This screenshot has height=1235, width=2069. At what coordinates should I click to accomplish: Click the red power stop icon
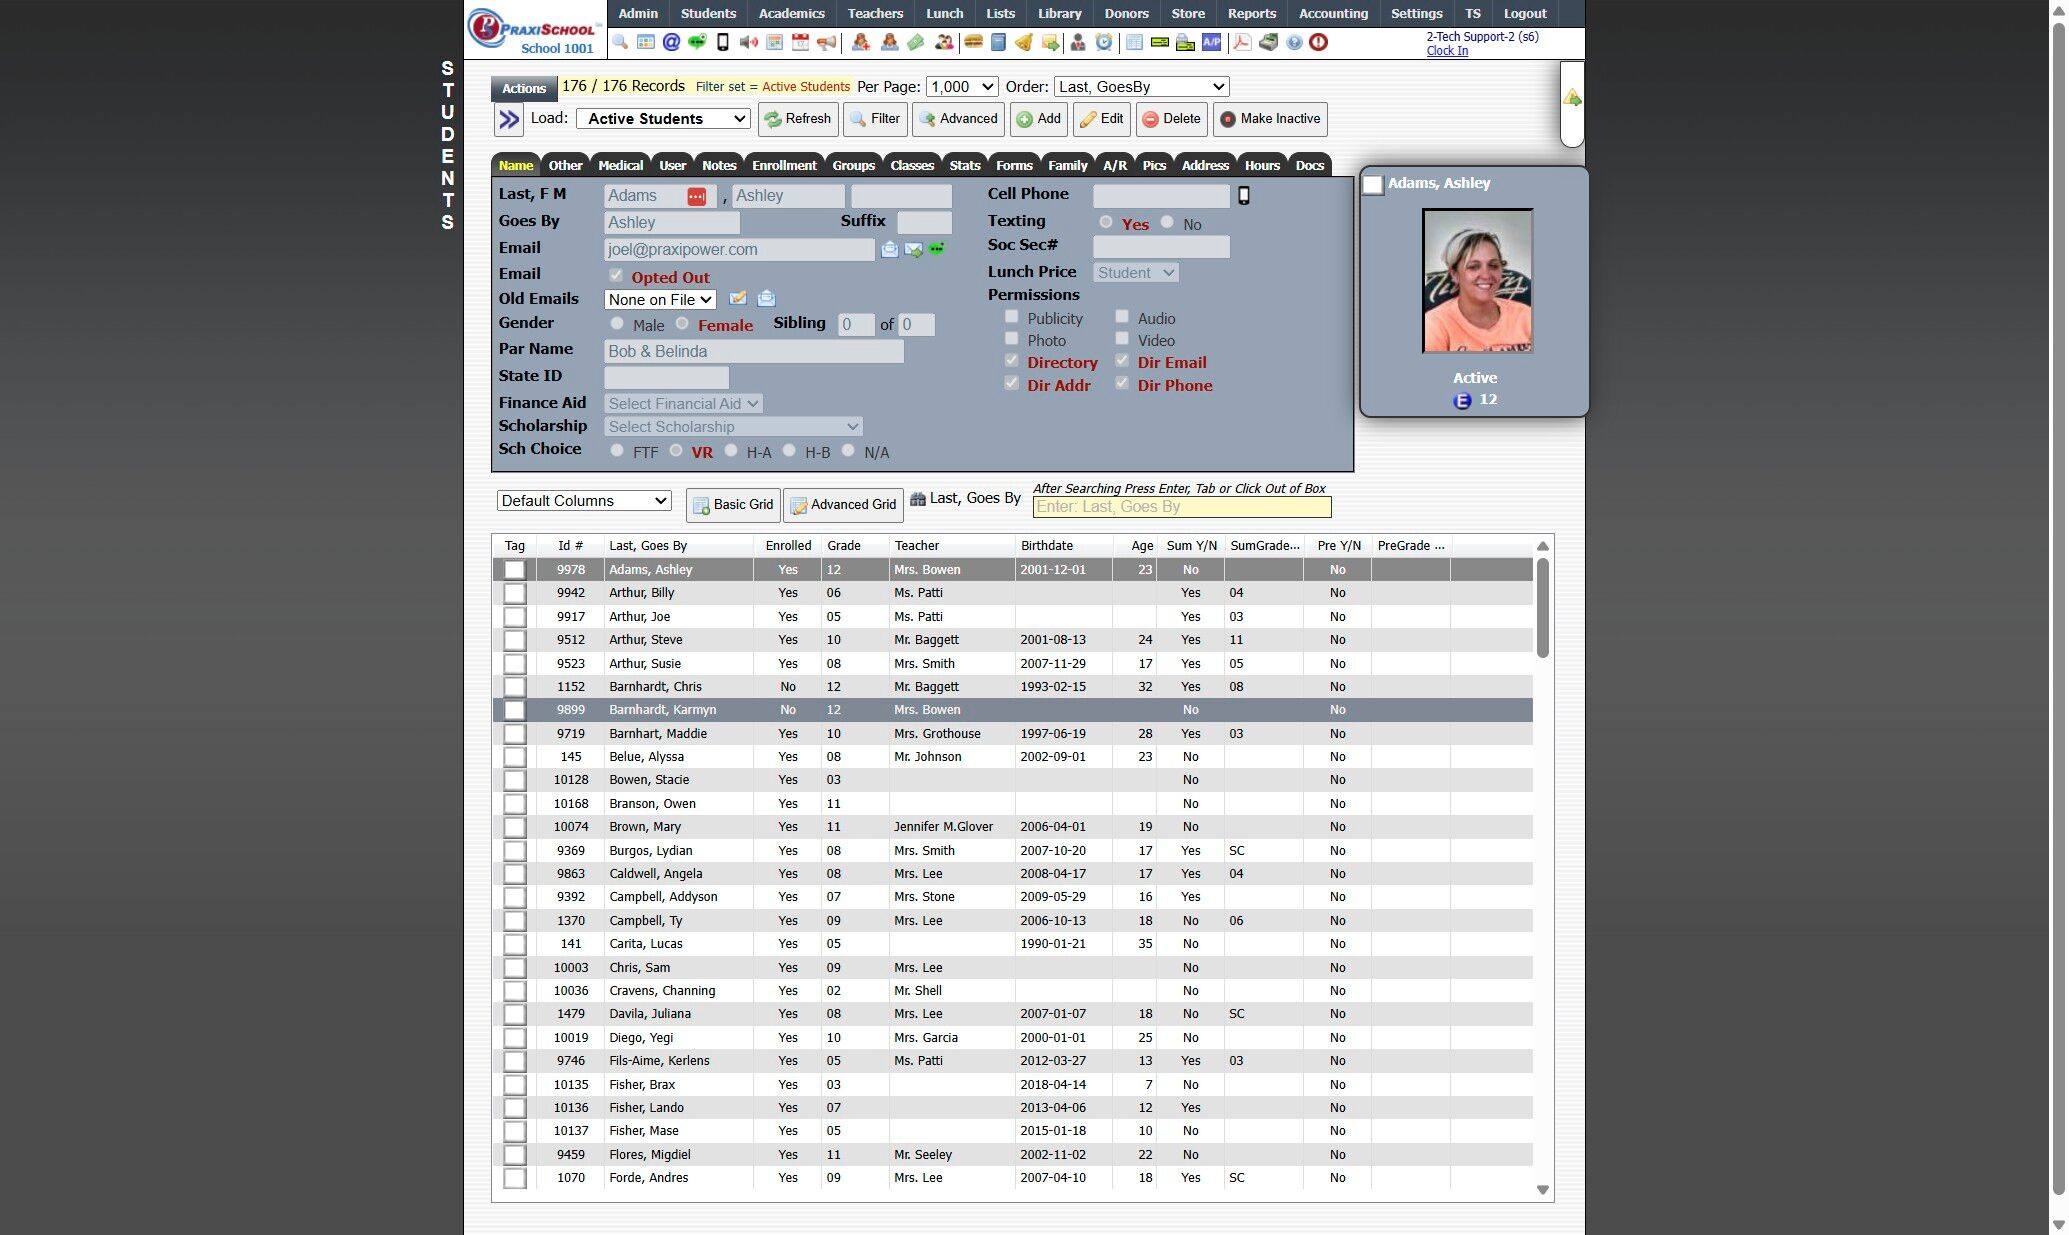click(1318, 42)
